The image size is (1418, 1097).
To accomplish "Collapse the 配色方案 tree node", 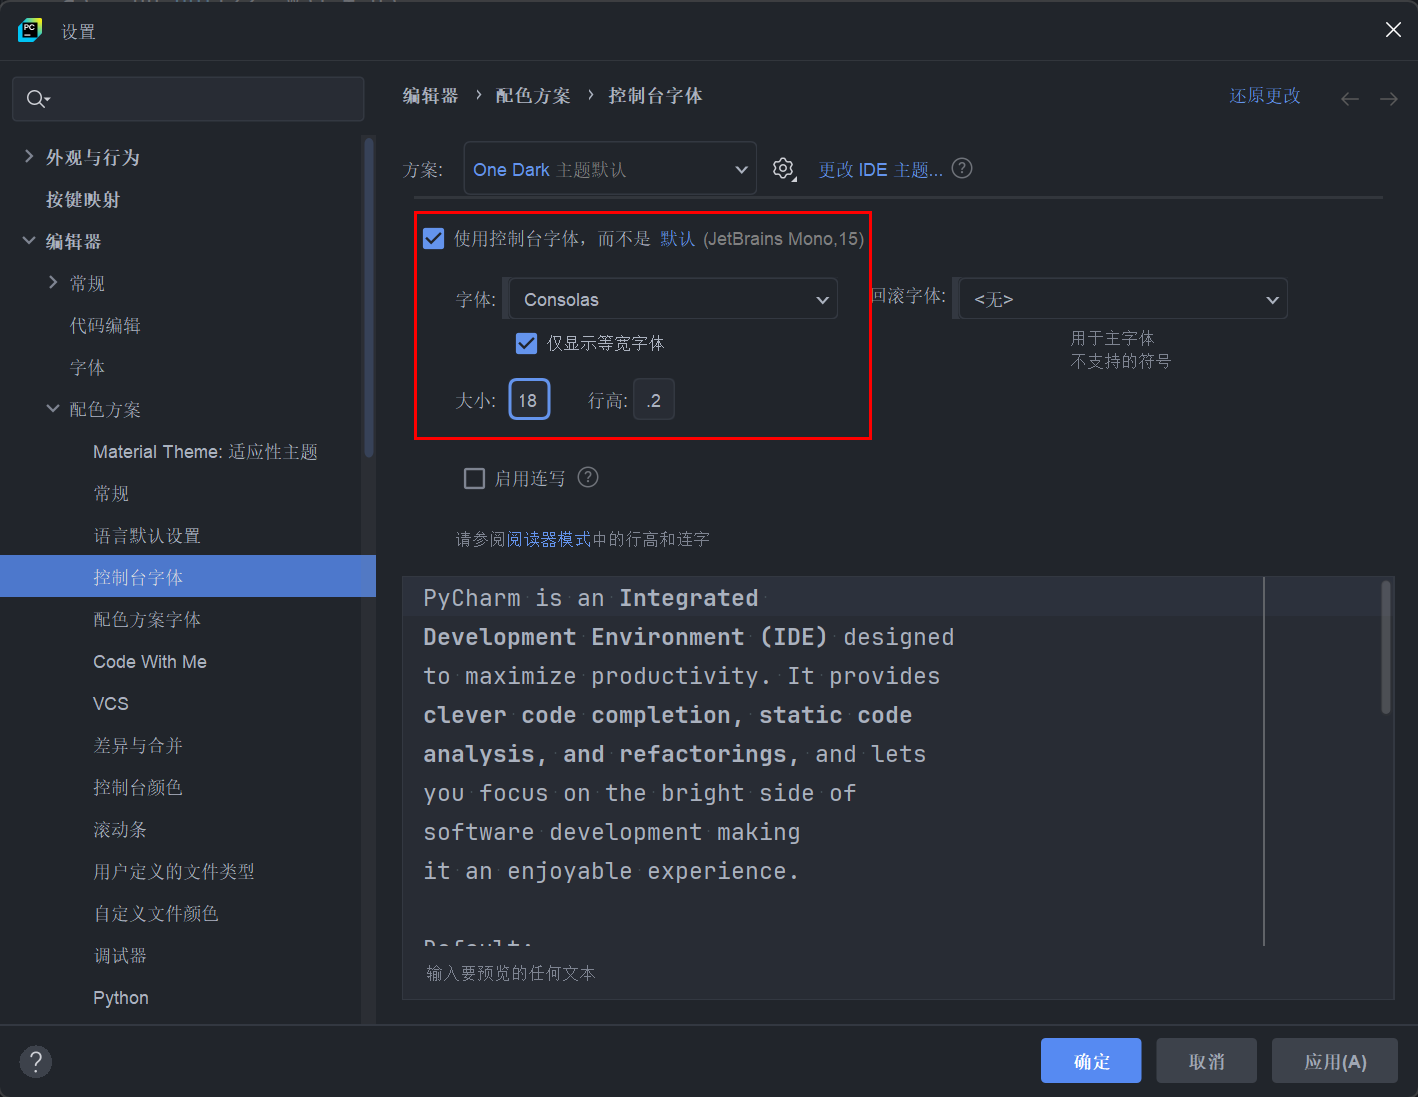I will pos(53,408).
